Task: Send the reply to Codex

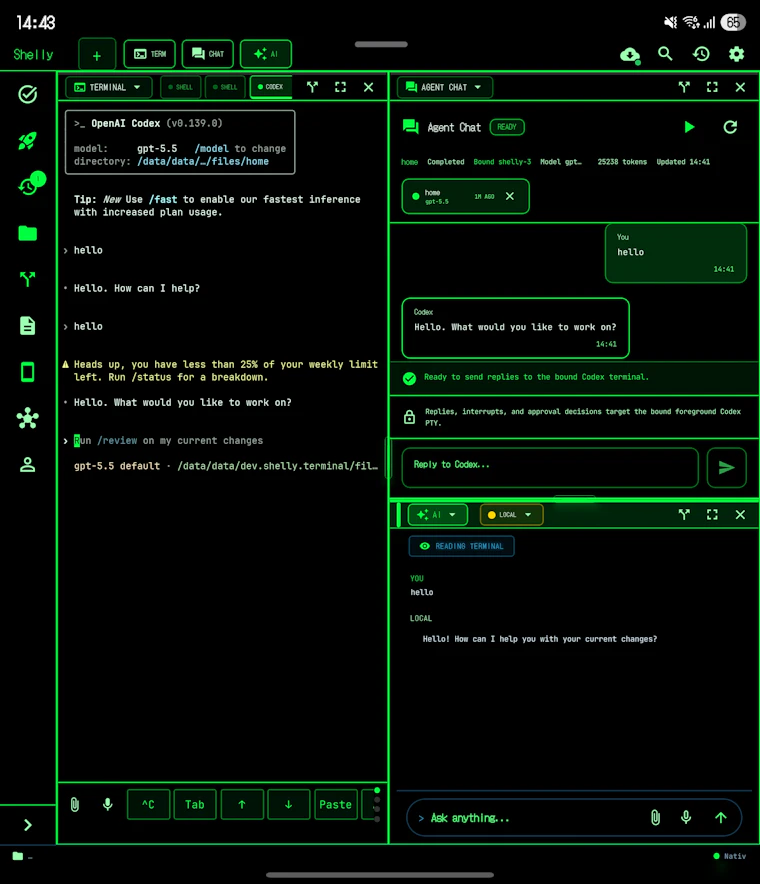Action: pos(727,467)
